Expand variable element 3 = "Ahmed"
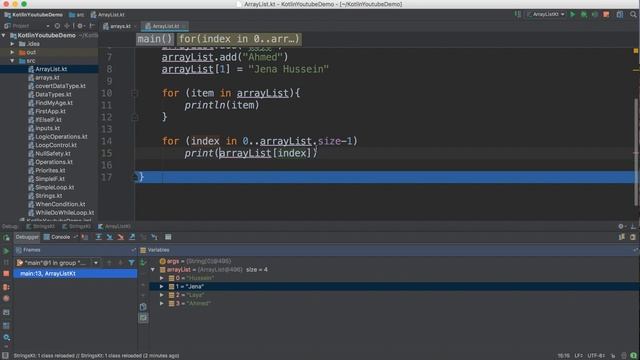The image size is (640, 360). [x=162, y=303]
